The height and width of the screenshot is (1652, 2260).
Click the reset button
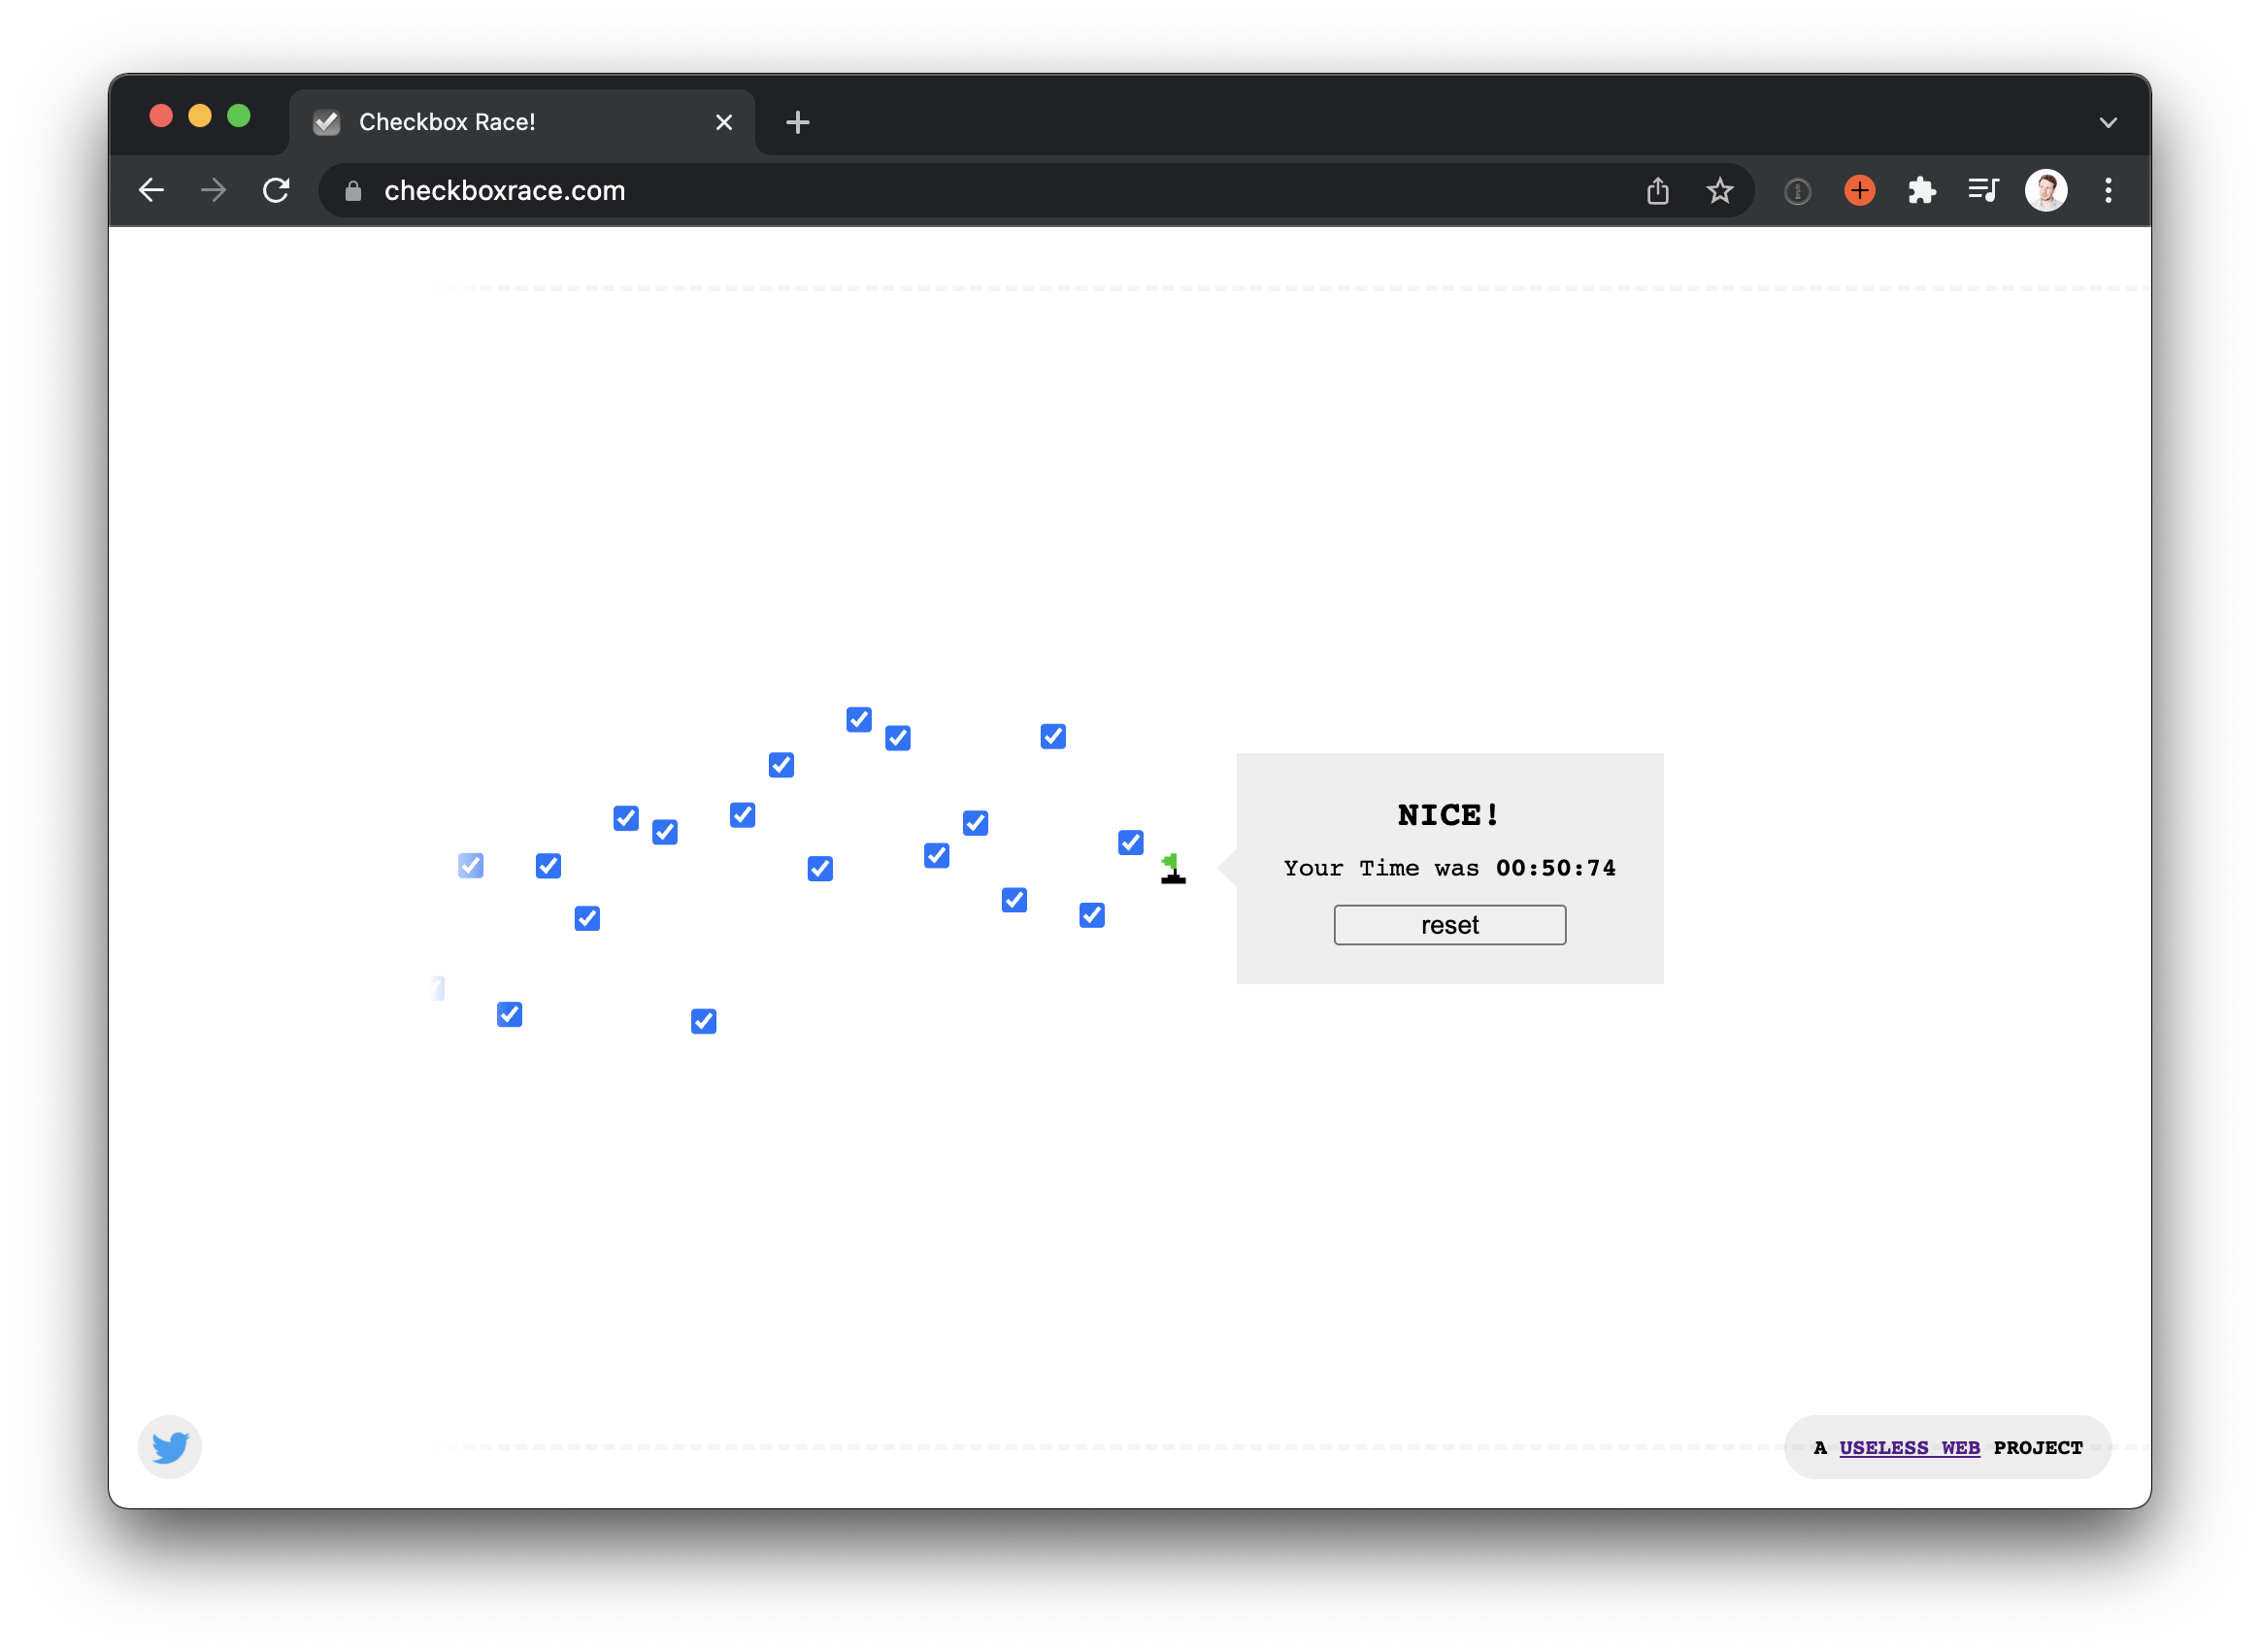pos(1449,925)
